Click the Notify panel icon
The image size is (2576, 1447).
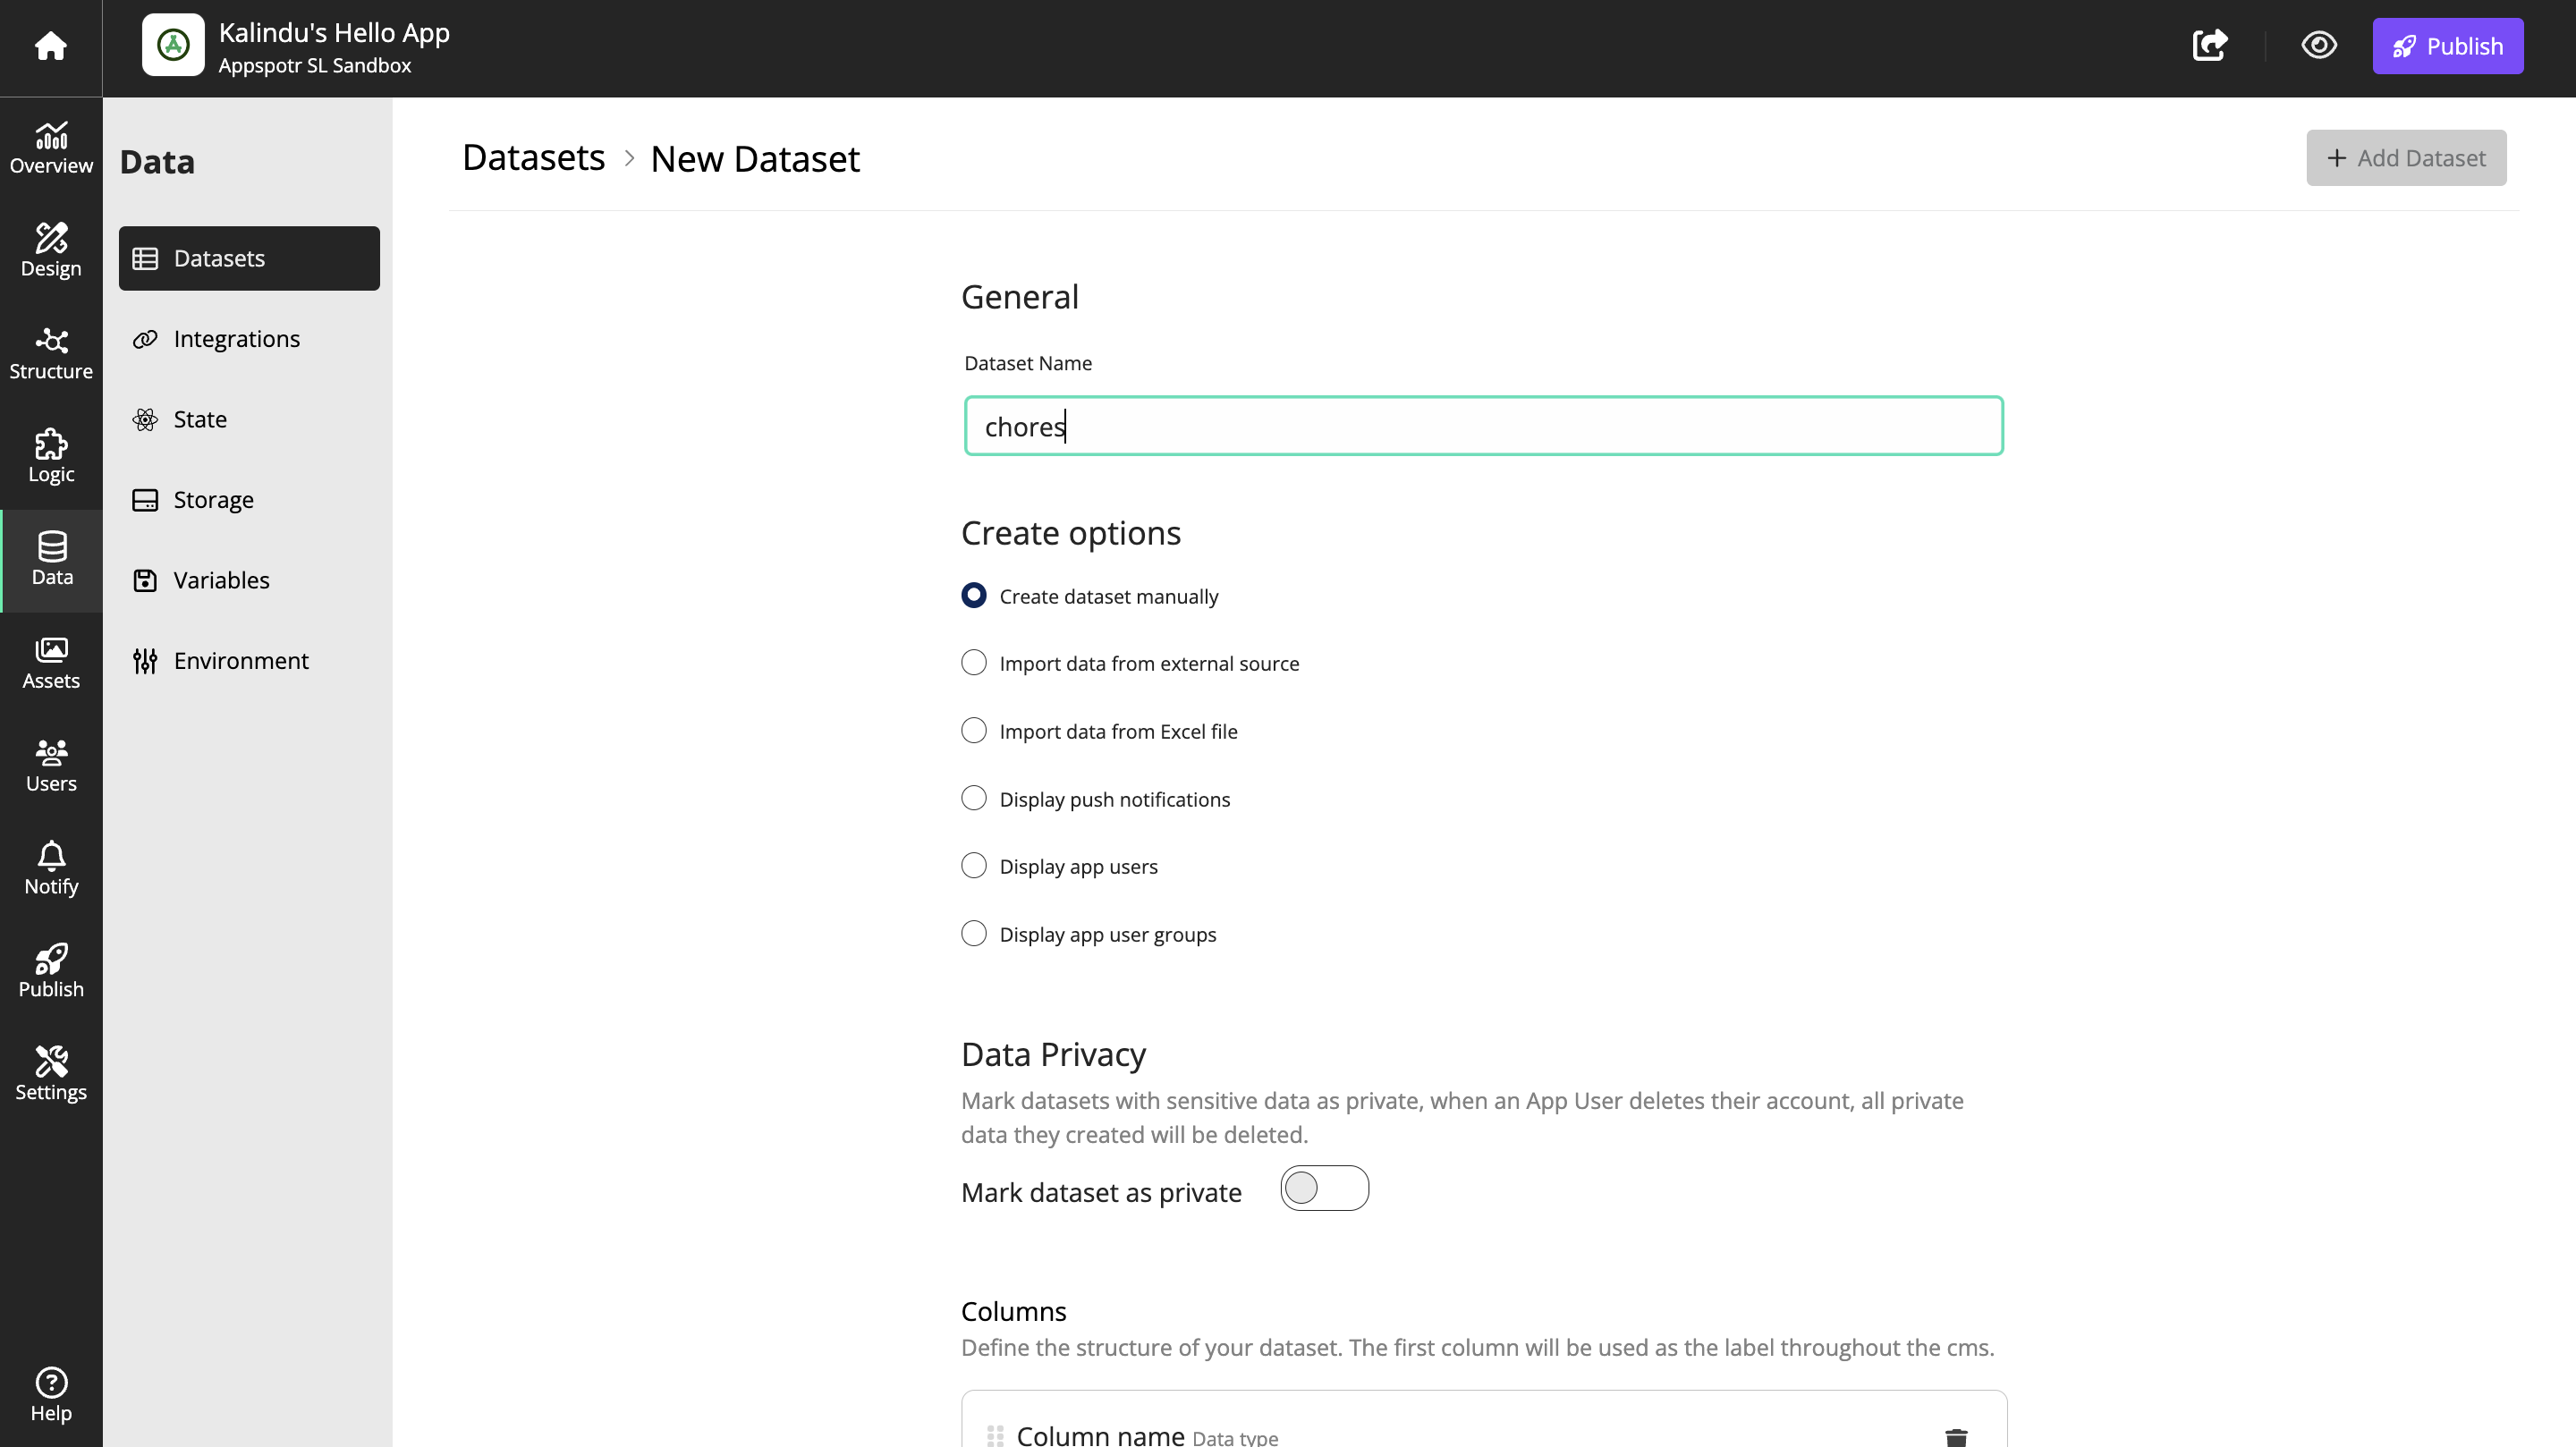click(x=51, y=868)
